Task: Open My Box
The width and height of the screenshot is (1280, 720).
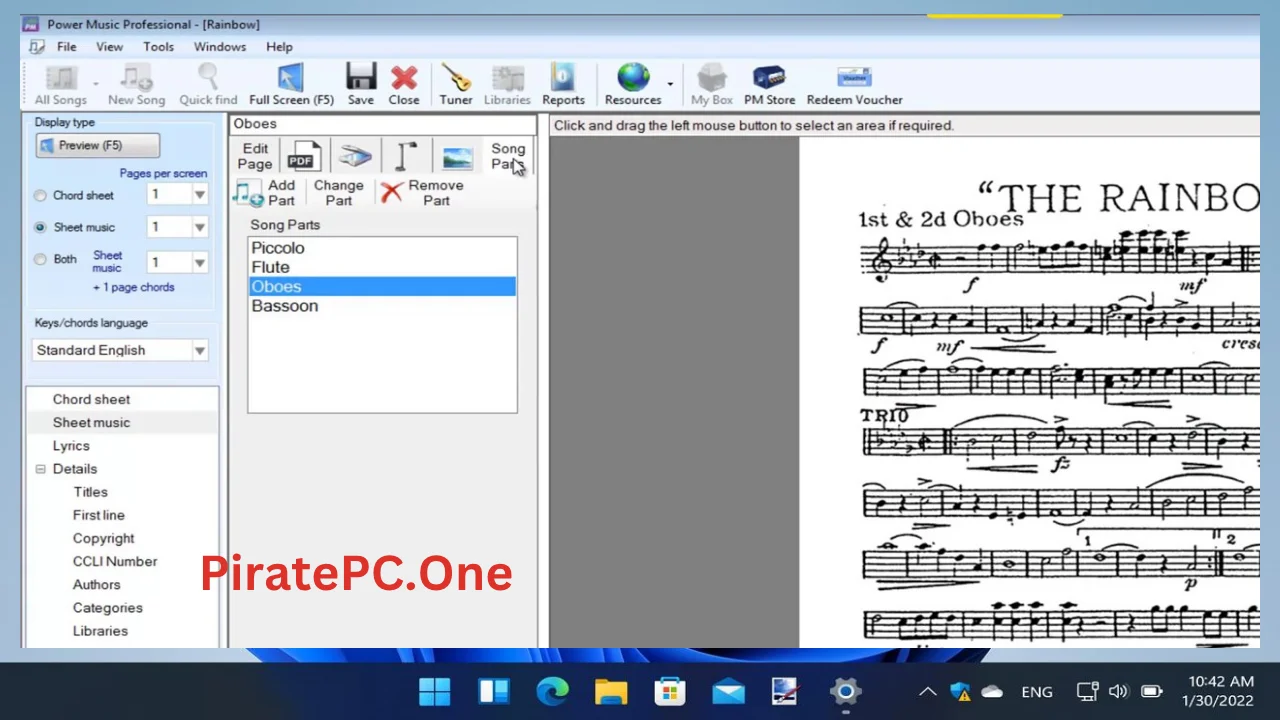Action: coord(712,85)
